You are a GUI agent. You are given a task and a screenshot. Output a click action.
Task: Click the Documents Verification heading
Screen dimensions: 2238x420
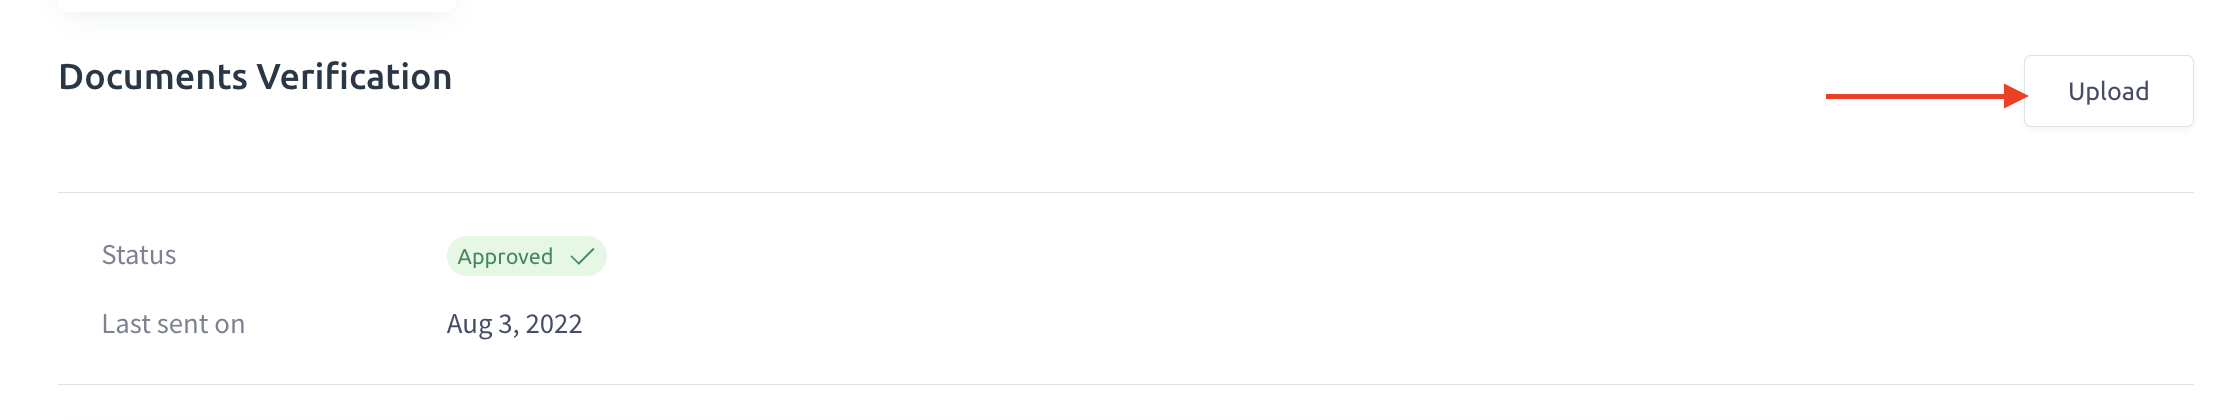pos(255,77)
